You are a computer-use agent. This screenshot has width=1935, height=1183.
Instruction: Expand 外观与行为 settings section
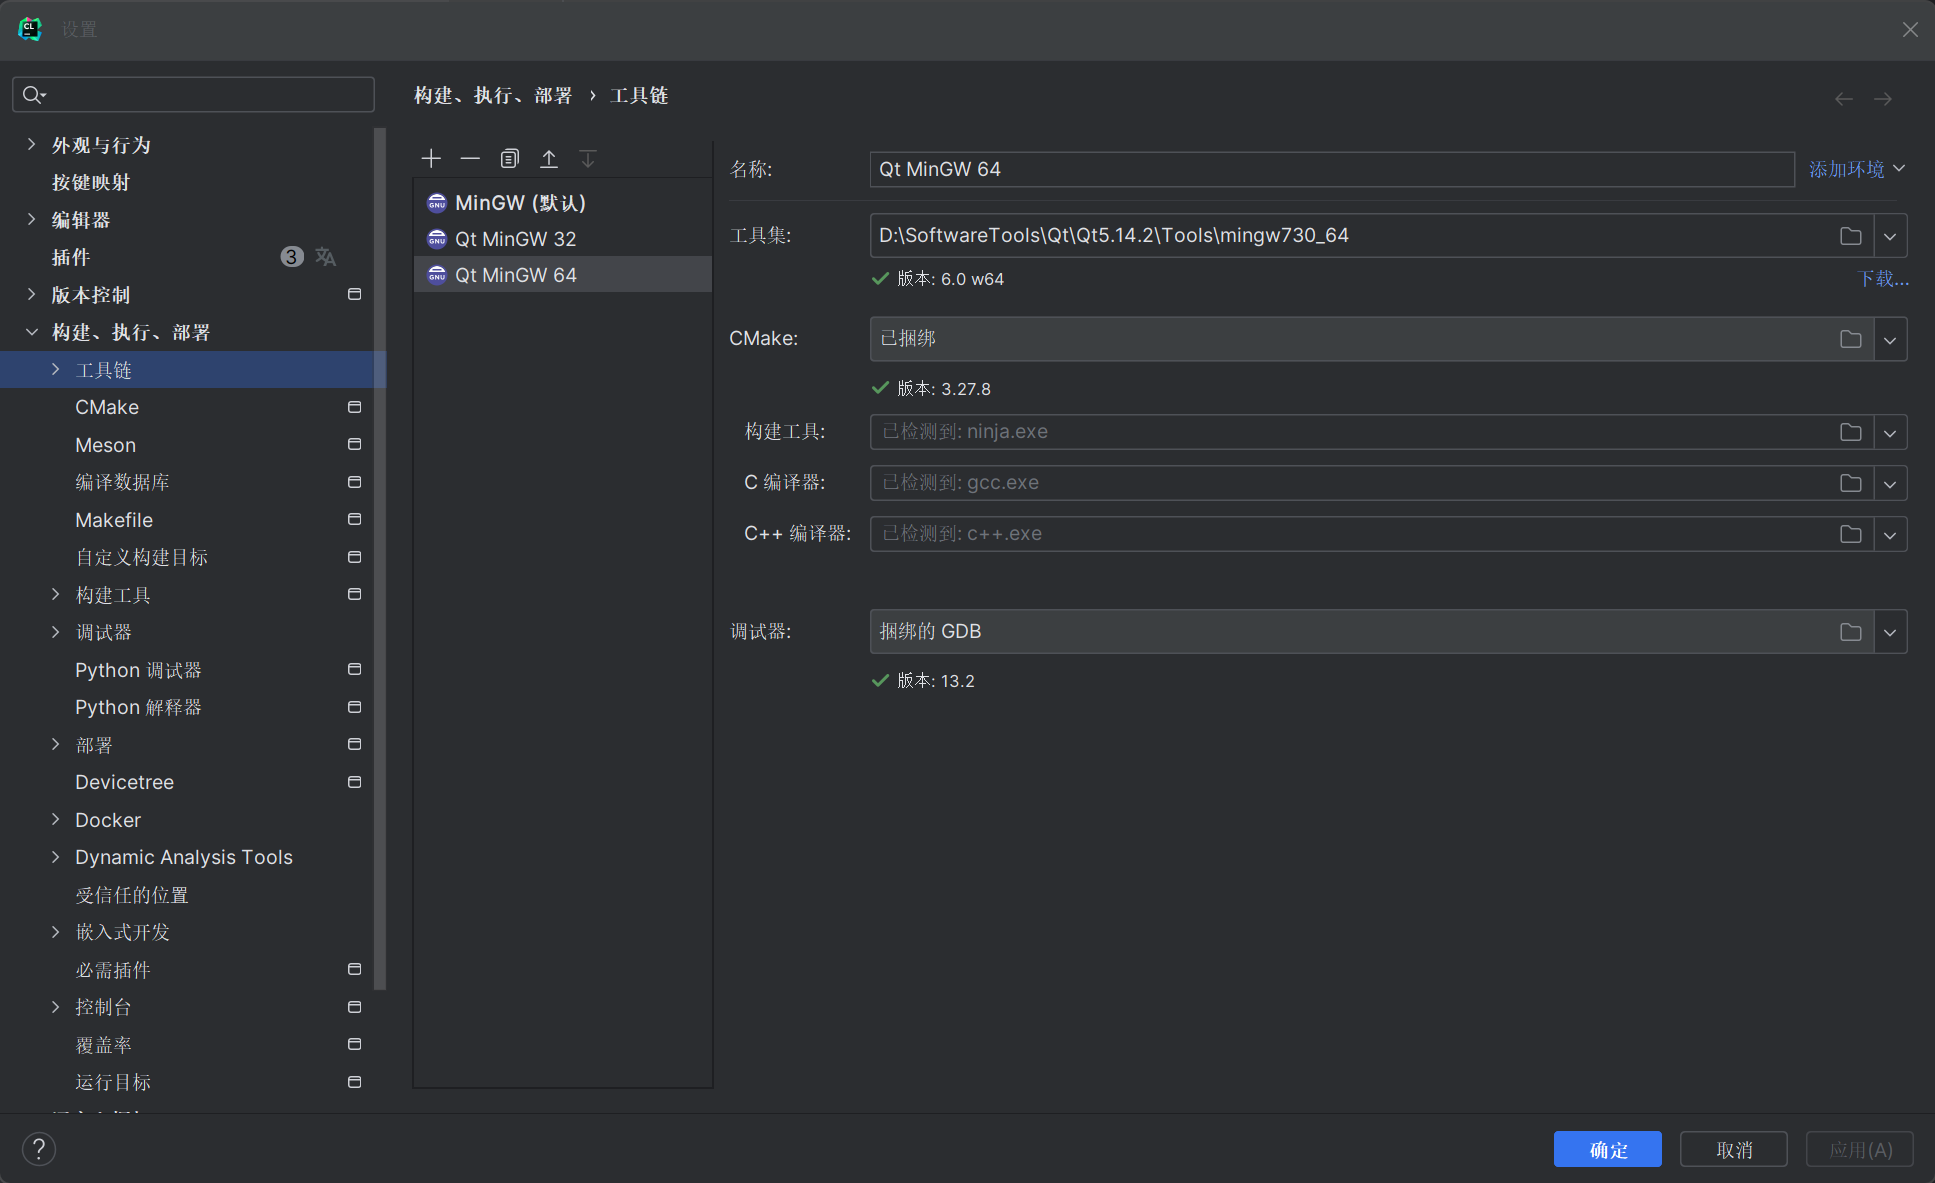31,144
